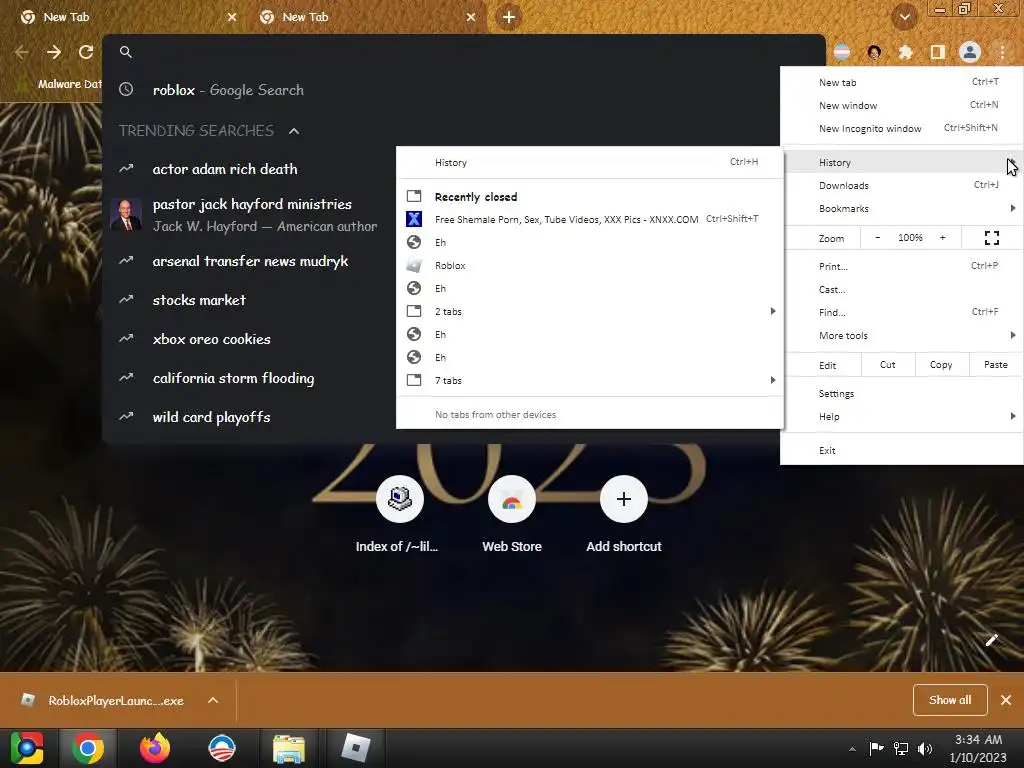
Task: Close the first New Tab
Action: [232, 17]
